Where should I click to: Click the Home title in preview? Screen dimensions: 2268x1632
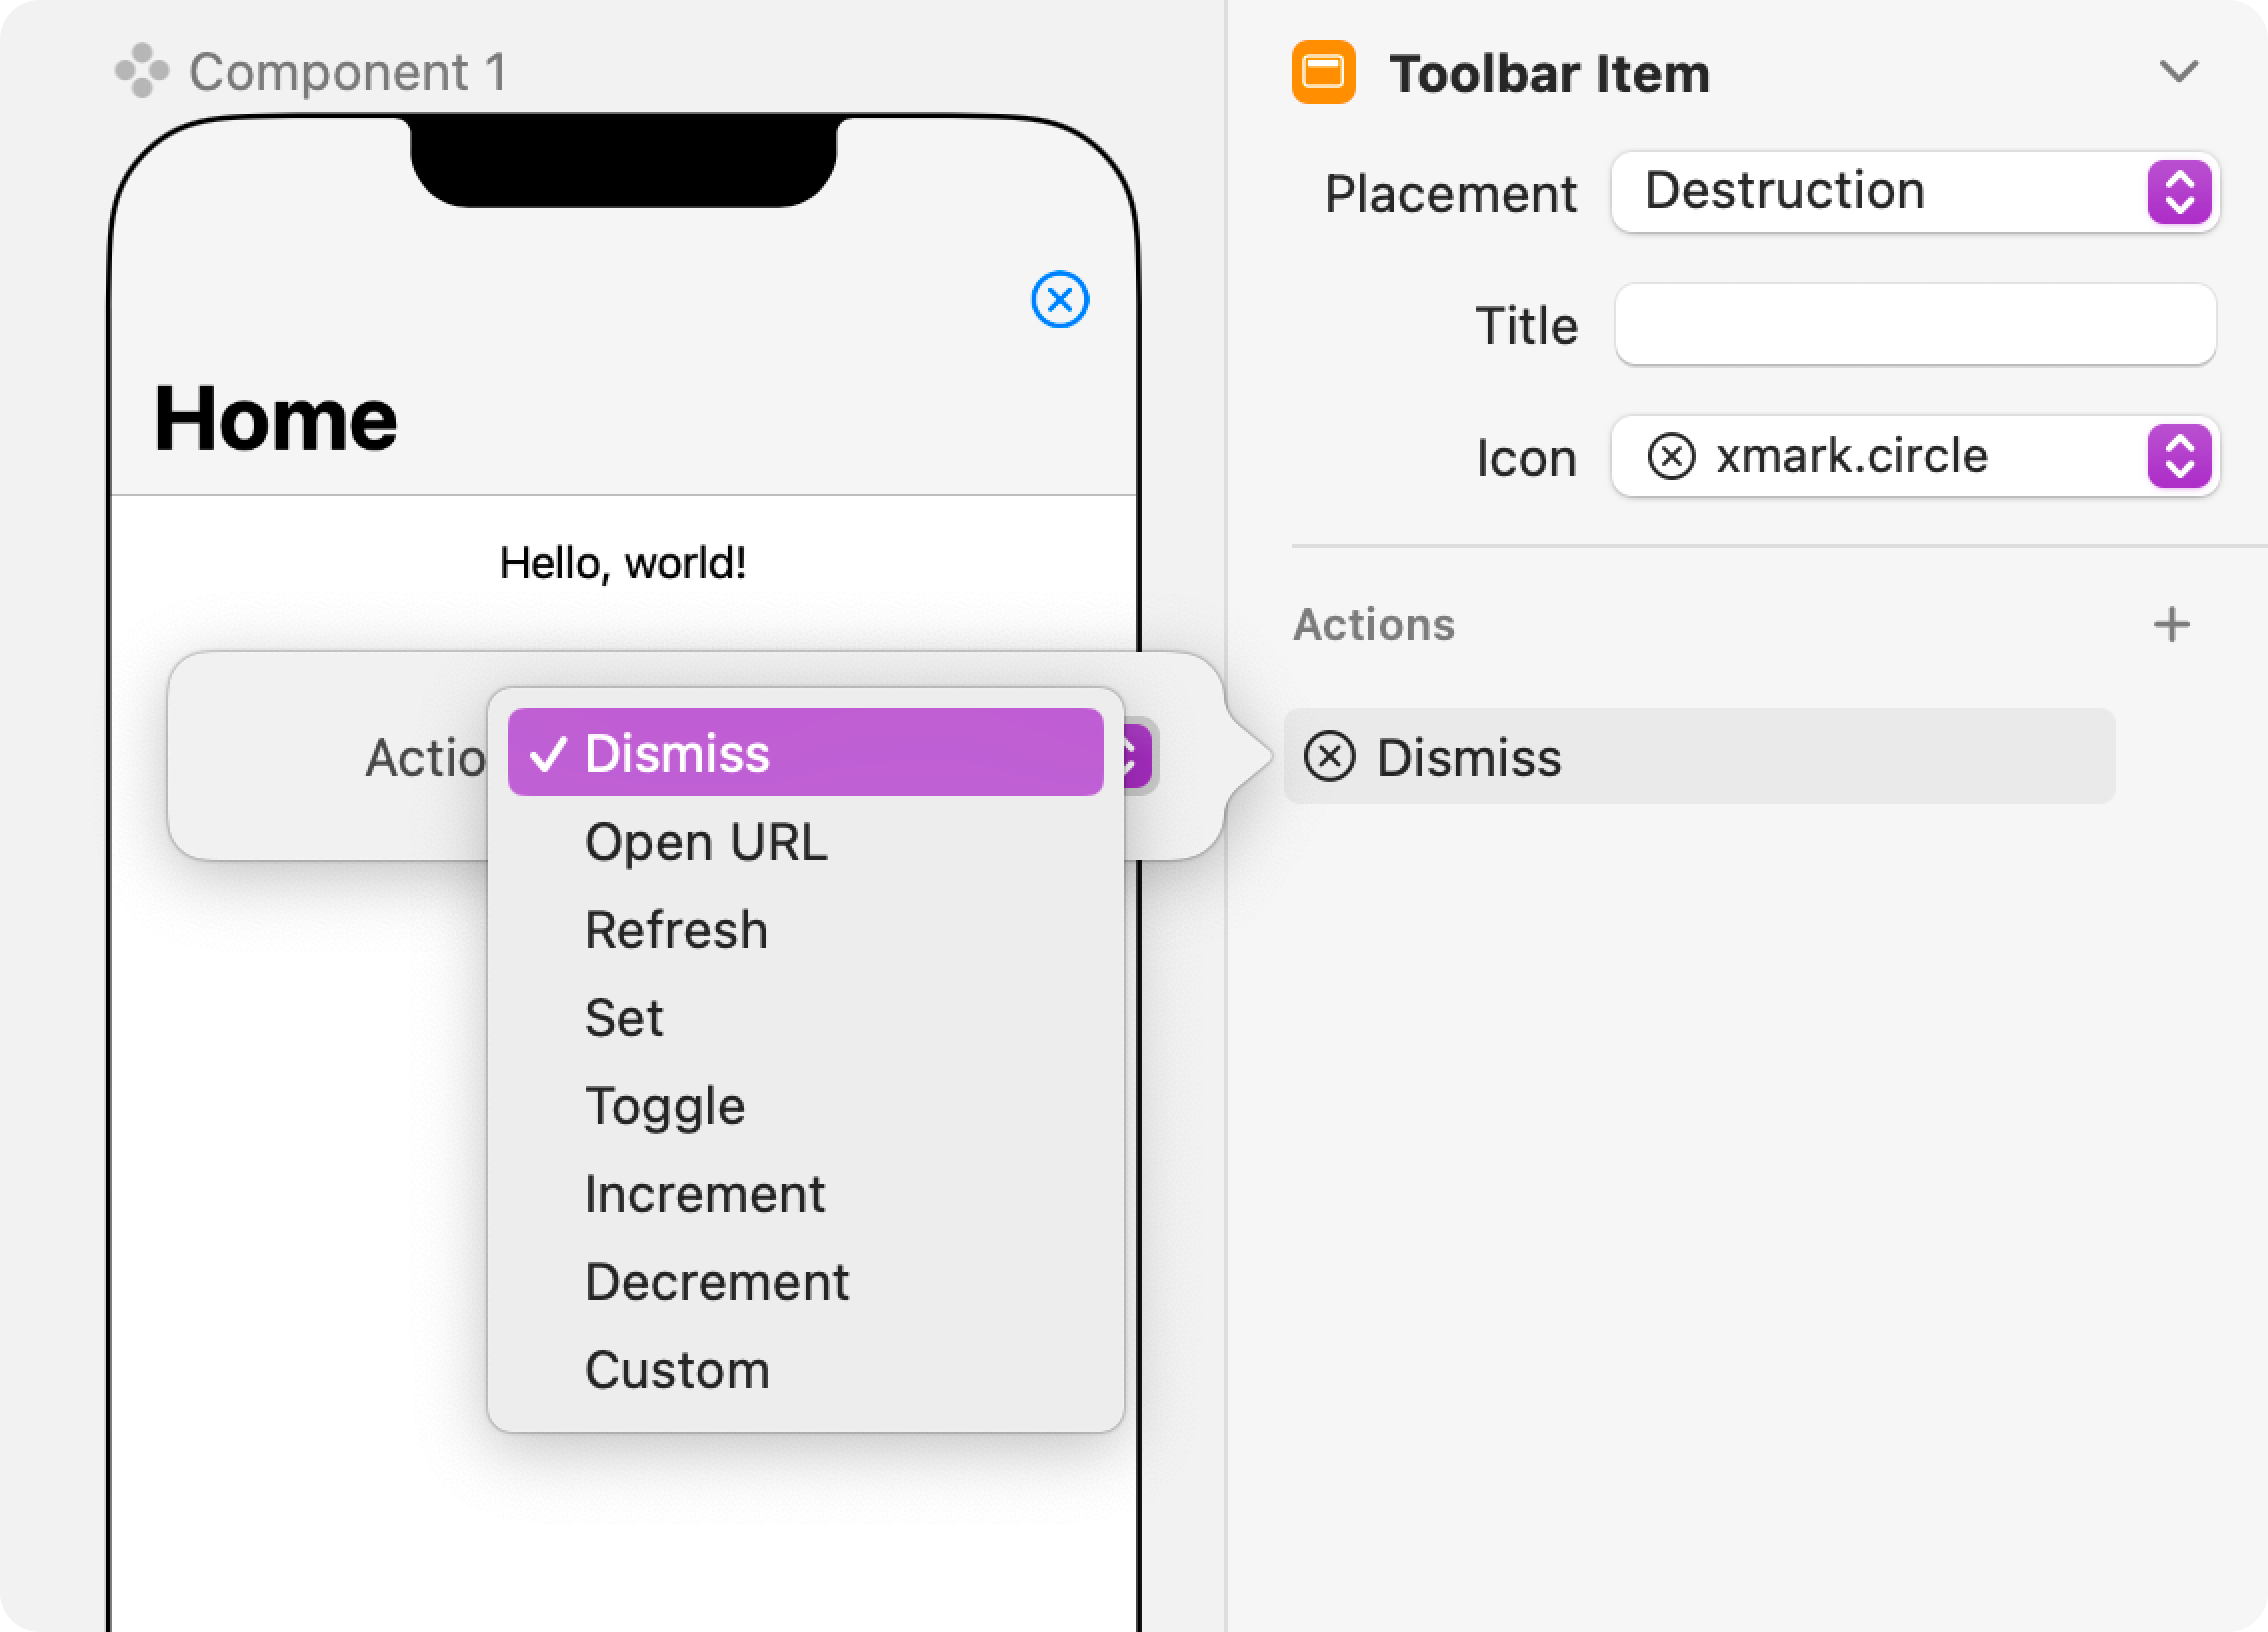[x=275, y=418]
